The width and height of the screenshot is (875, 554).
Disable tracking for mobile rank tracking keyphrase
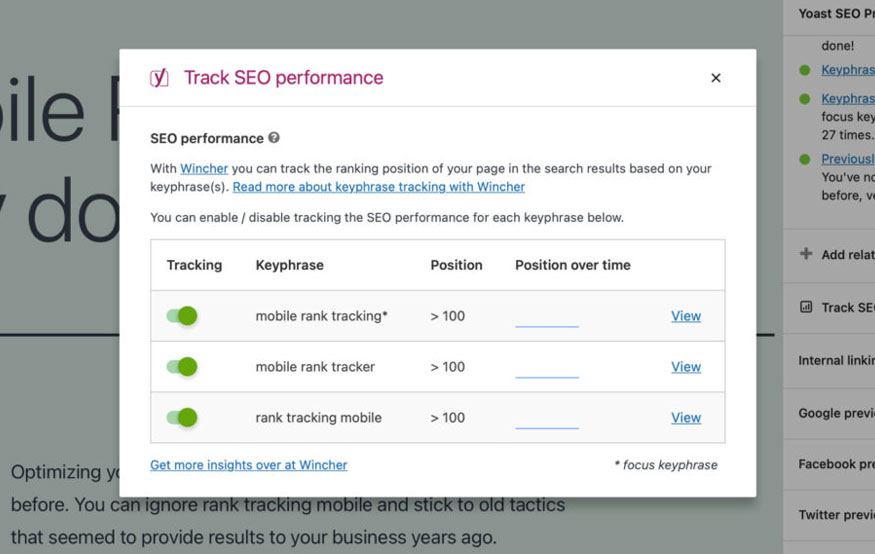coord(182,316)
